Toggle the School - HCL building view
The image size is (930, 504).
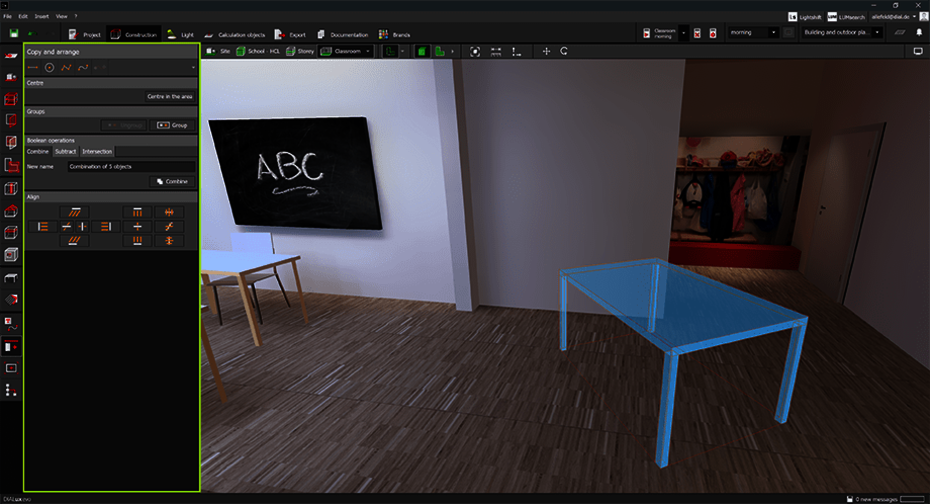coord(258,51)
